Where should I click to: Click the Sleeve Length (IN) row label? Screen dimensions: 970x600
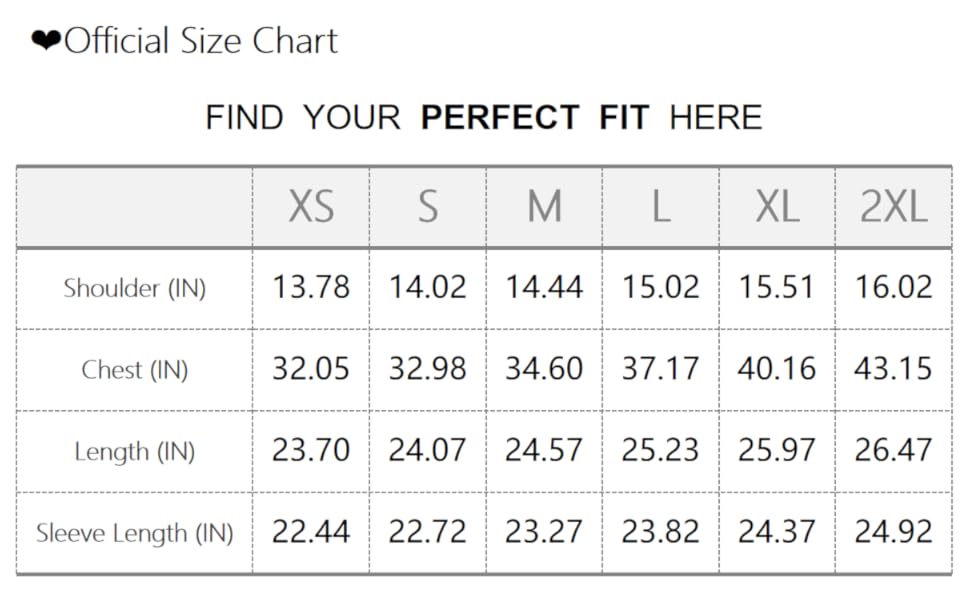pos(135,533)
